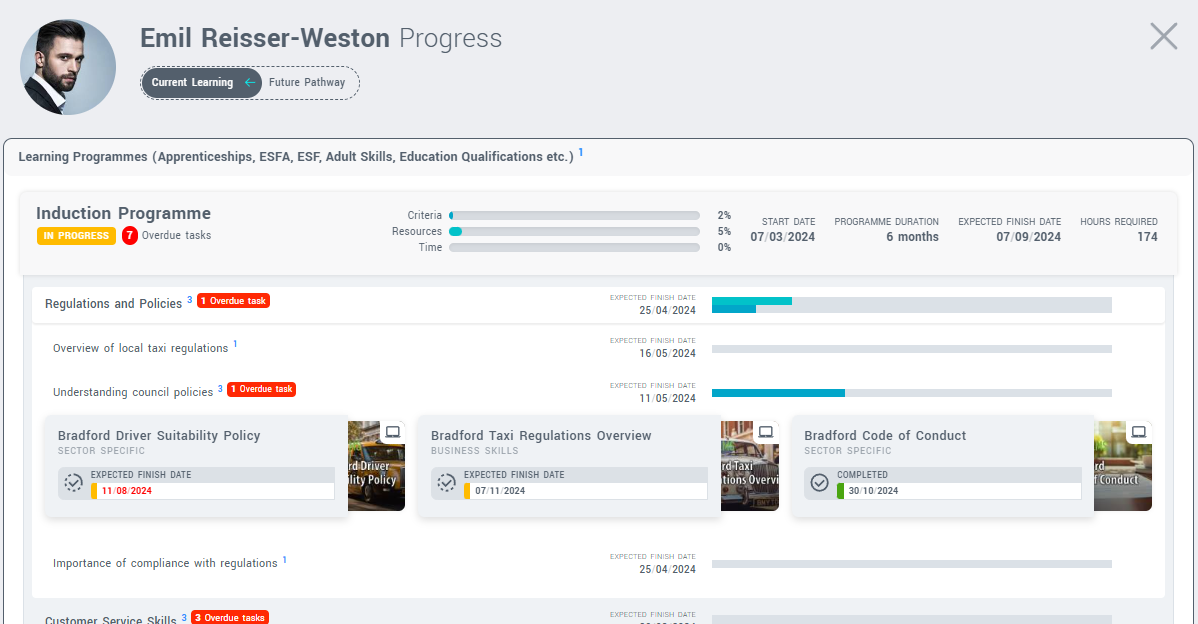Open Bradford Code of Conduct card

coord(942,467)
